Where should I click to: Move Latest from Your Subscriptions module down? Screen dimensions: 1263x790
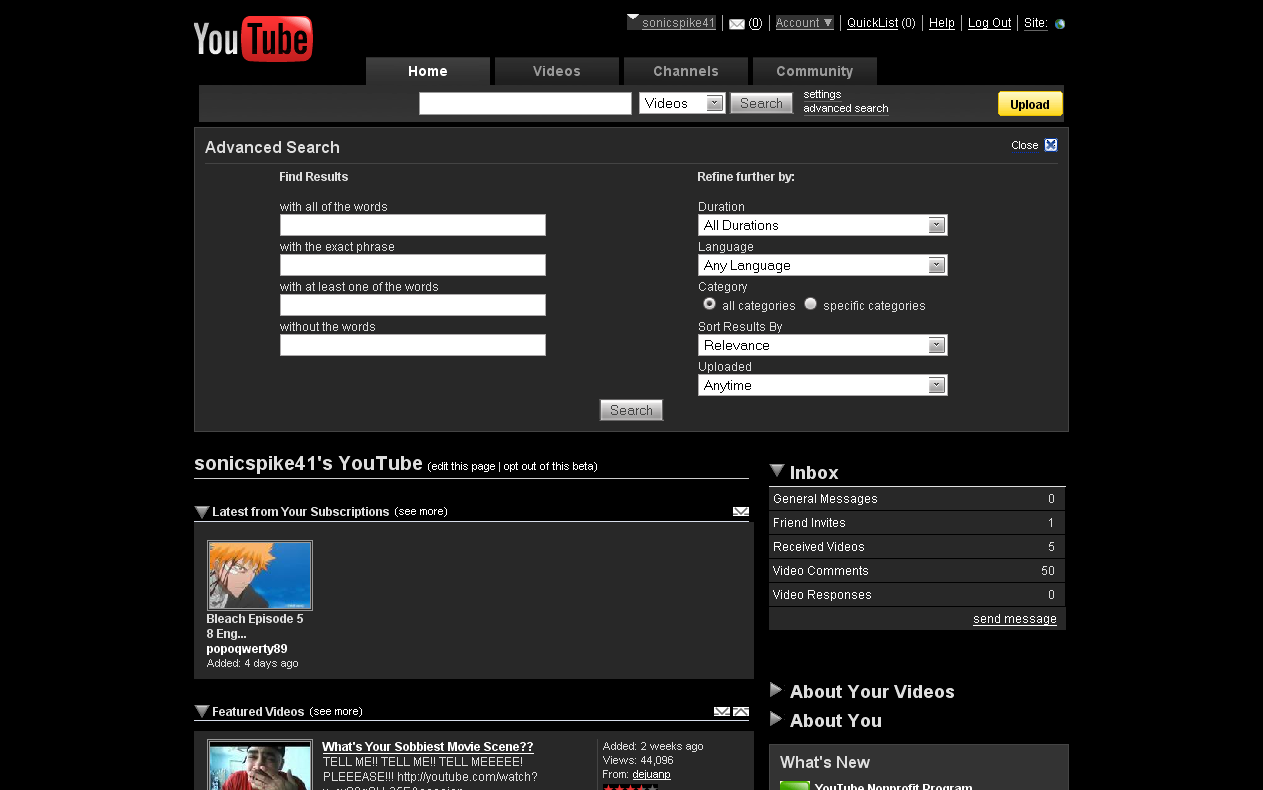tap(740, 512)
